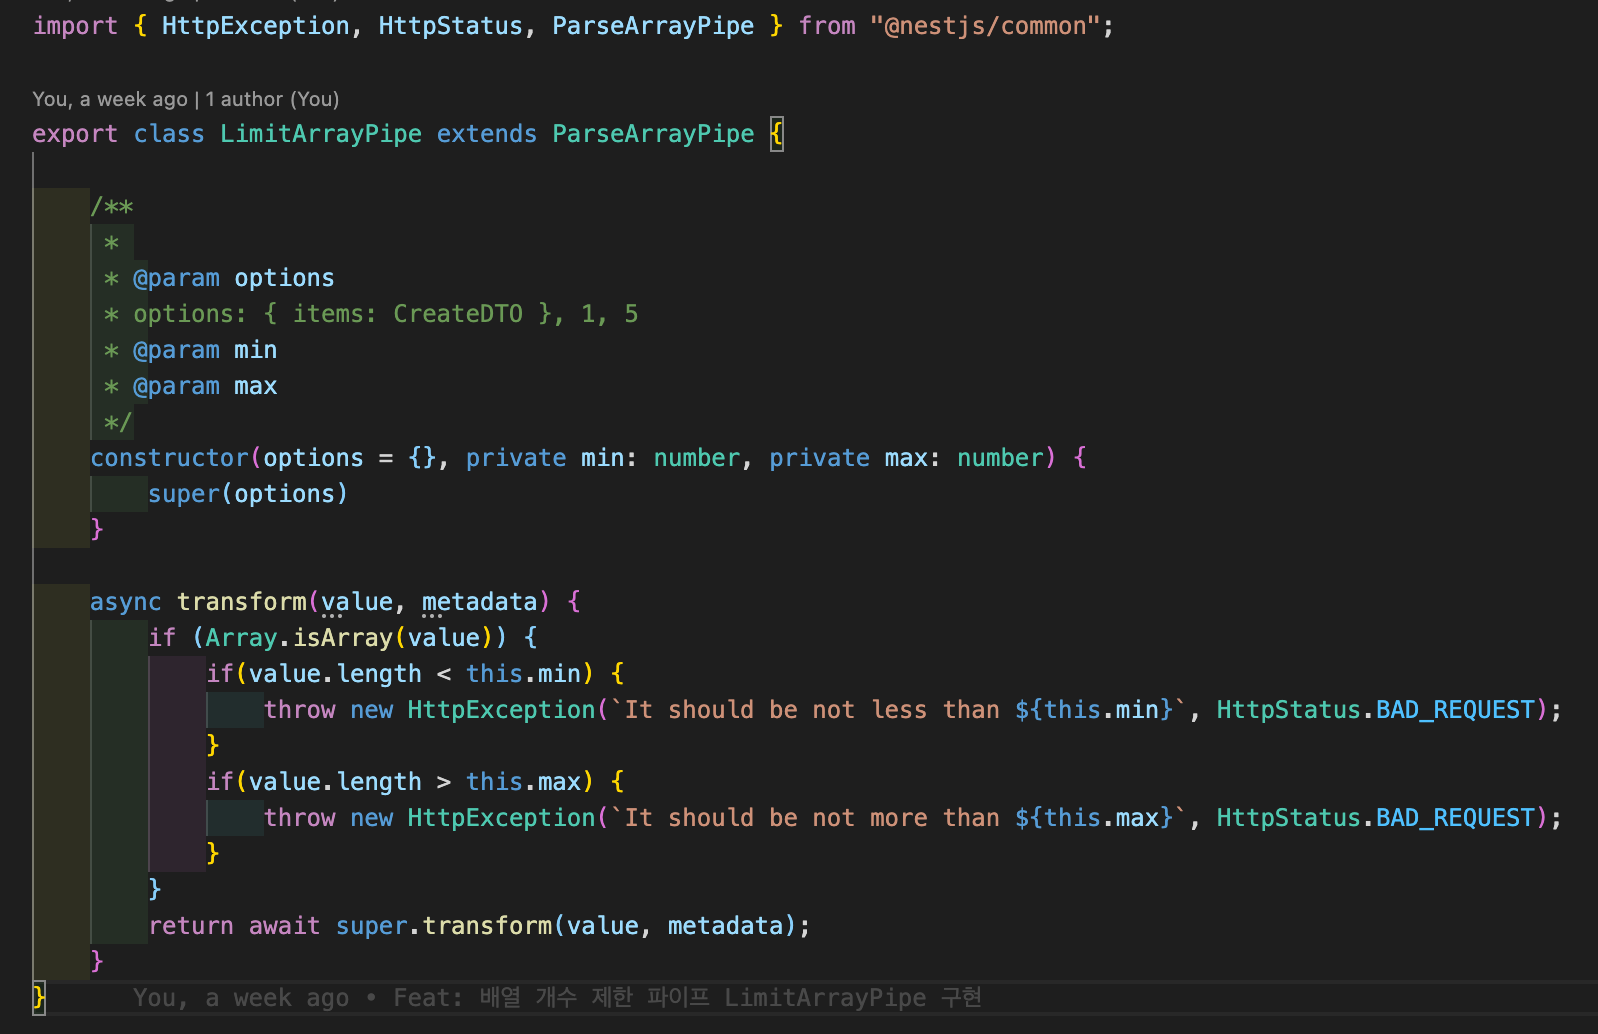Click BAD_REQUEST on the 'not less than' line
Image resolution: width=1598 pixels, height=1034 pixels.
click(x=1455, y=710)
